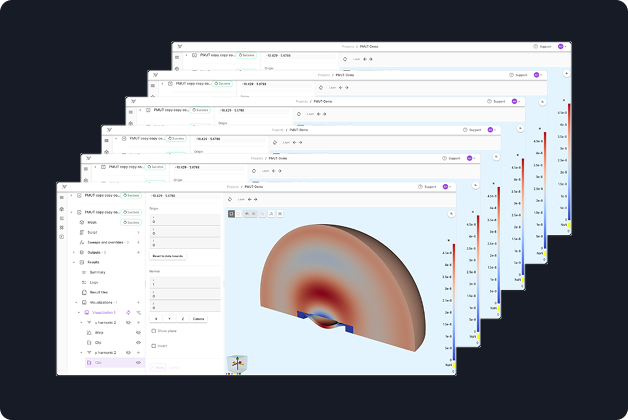Collapse the p harmonic 2 node

81,352
